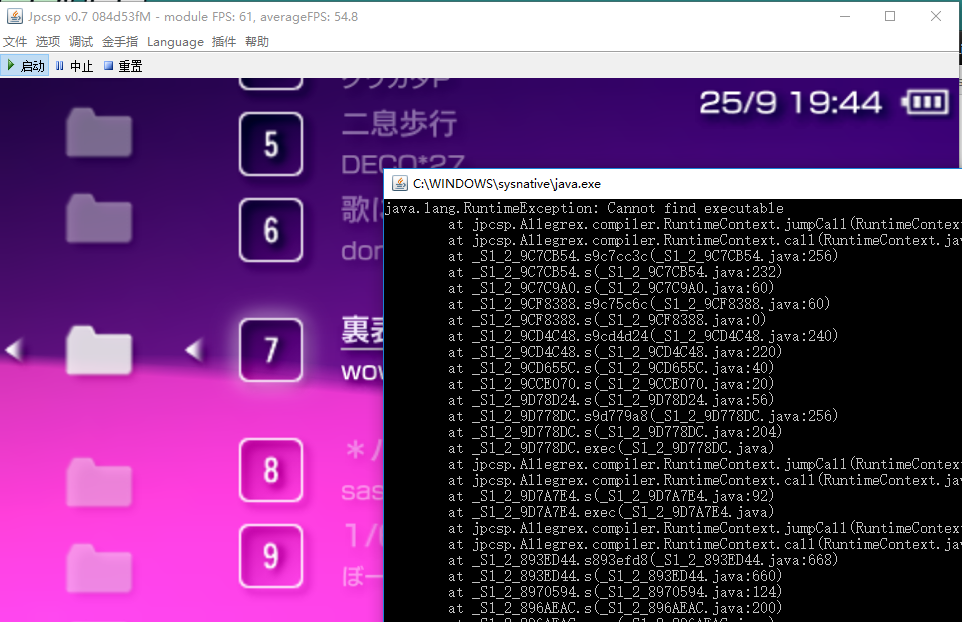Open the 选项 menu
962x622 pixels.
[x=48, y=42]
